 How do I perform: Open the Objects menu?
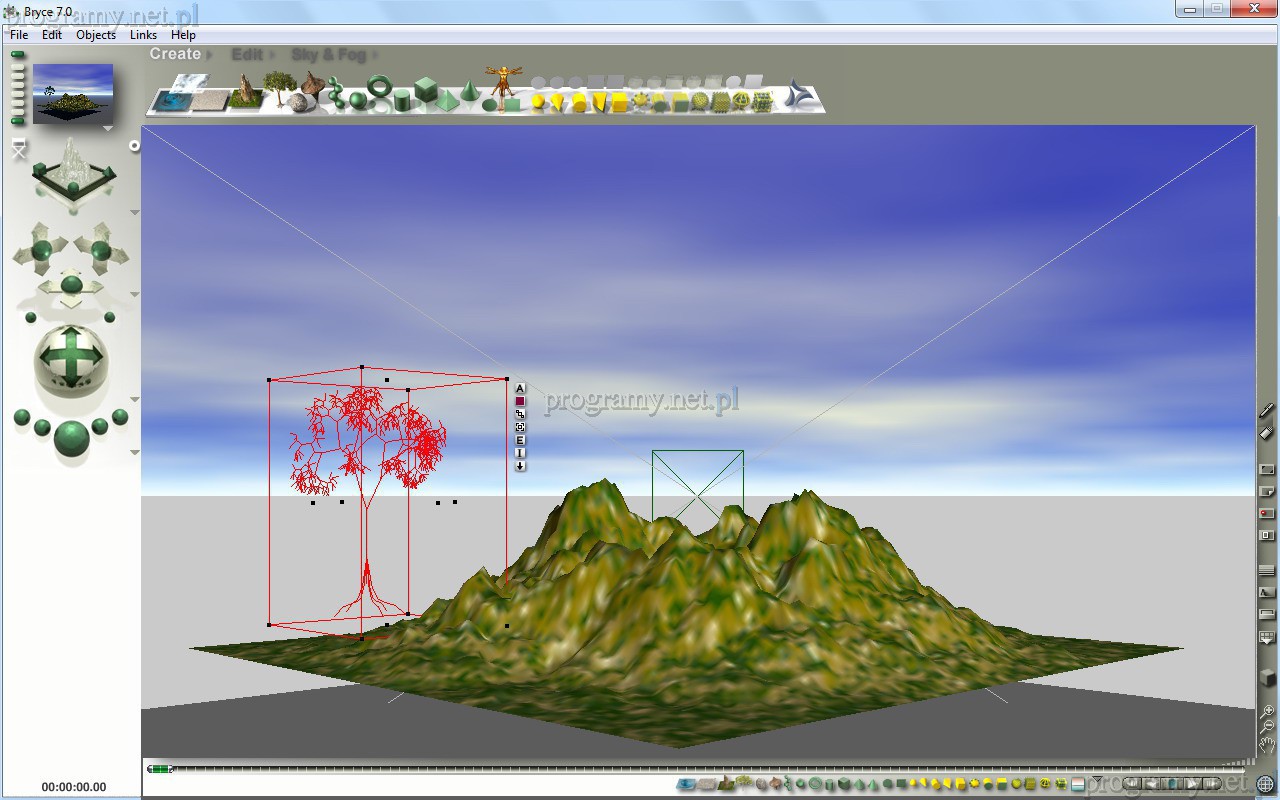tap(96, 34)
